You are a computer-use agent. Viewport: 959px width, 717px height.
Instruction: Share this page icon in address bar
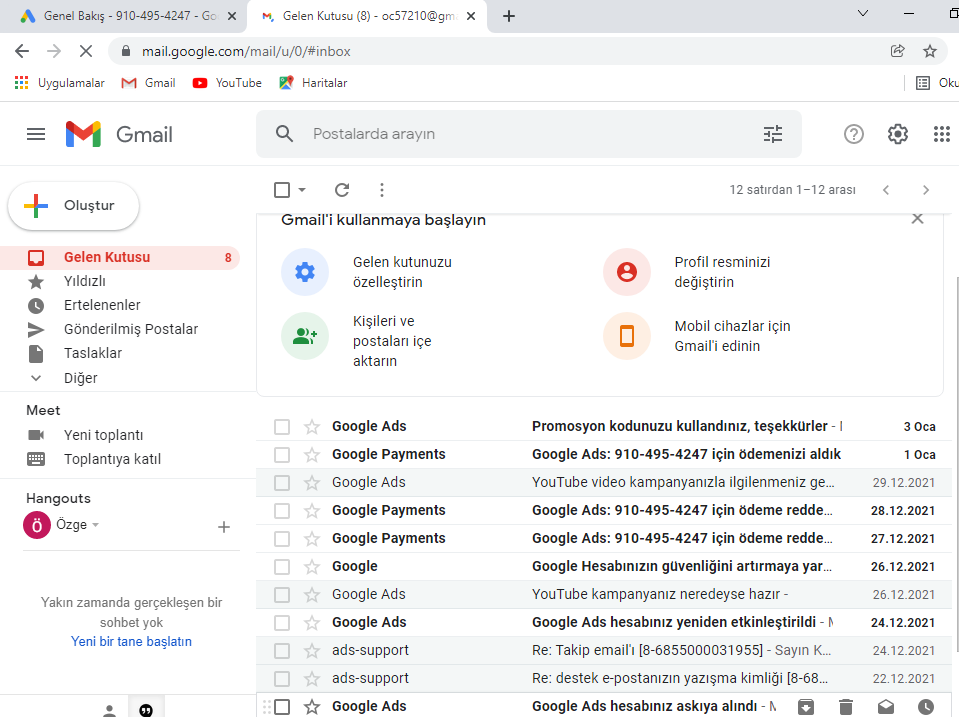(897, 51)
